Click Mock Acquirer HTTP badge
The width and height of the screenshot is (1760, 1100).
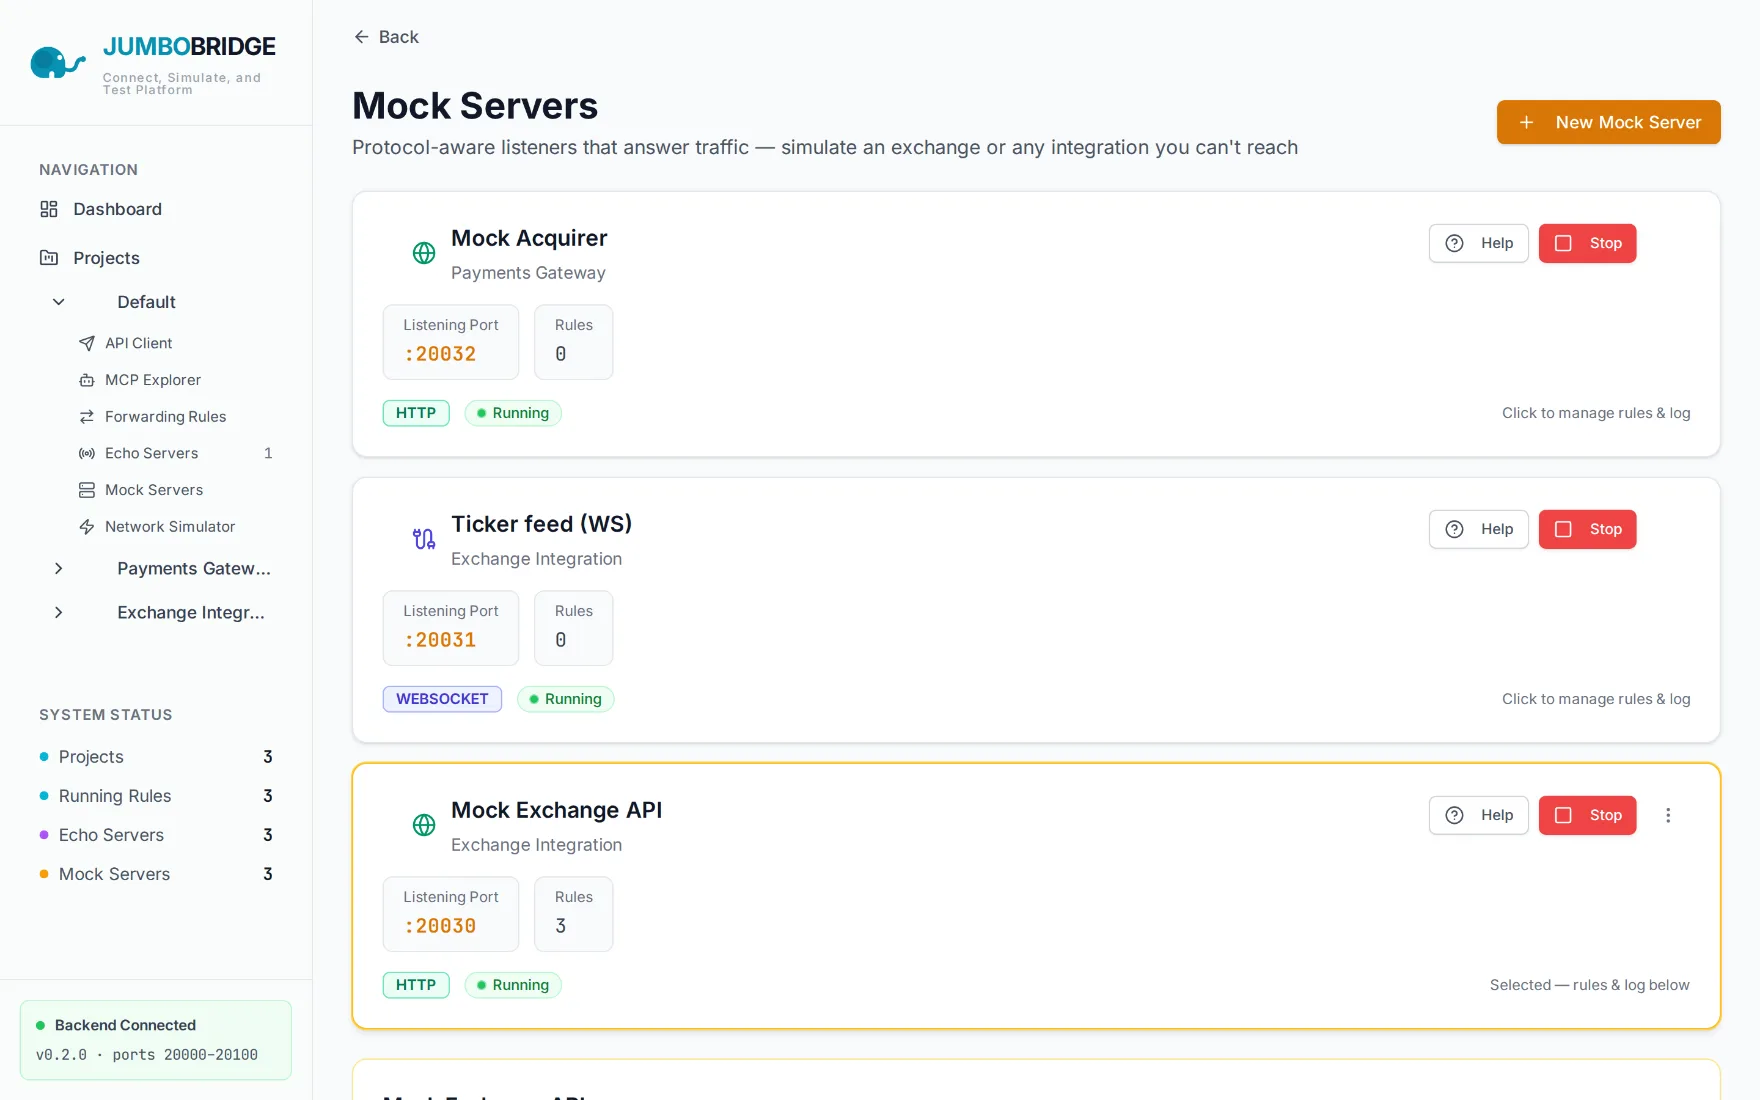pyautogui.click(x=416, y=413)
